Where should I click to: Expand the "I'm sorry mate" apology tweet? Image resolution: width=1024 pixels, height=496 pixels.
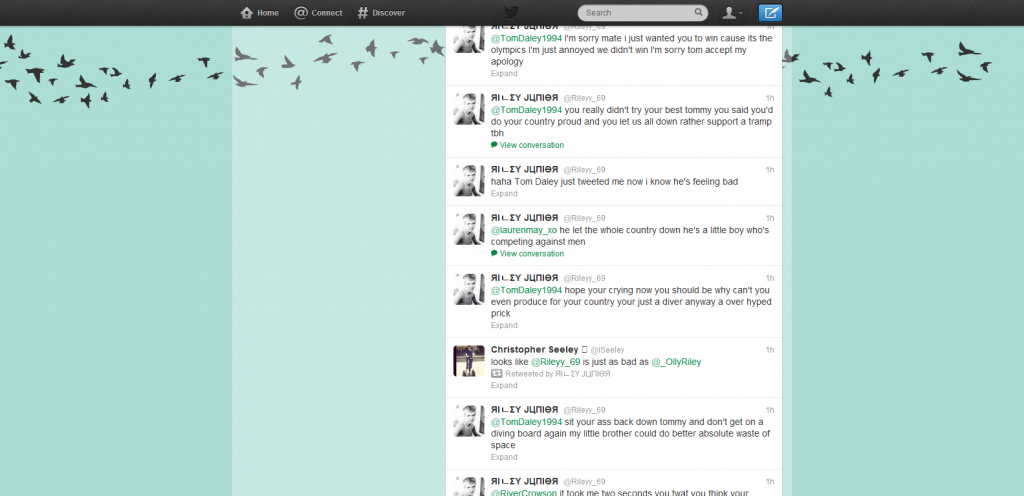pos(504,74)
